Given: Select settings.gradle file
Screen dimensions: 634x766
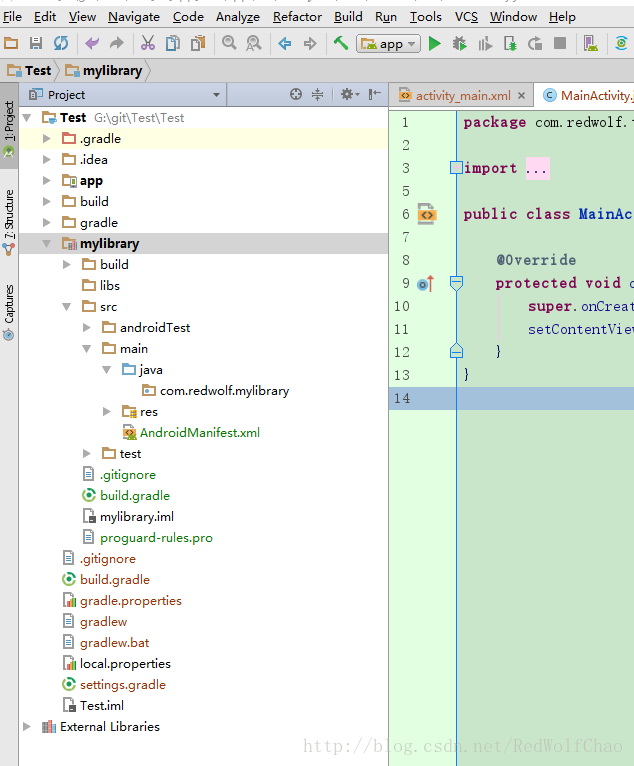Looking at the screenshot, I should click(123, 685).
